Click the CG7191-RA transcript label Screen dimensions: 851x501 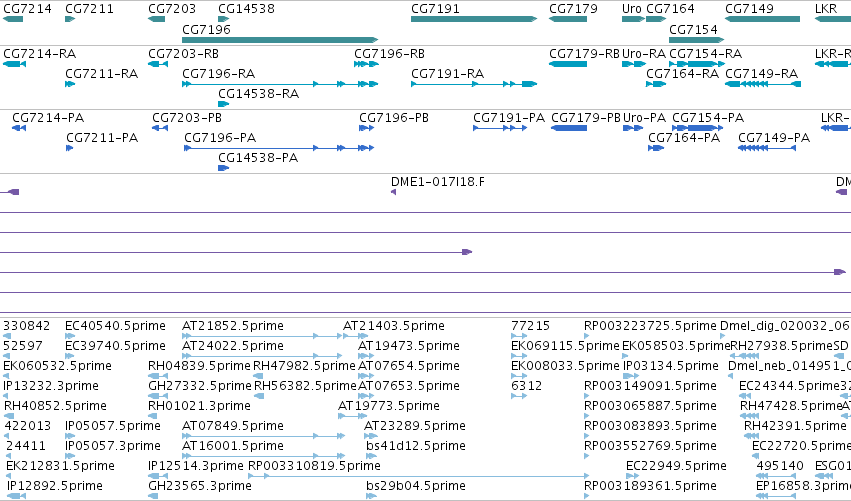448,74
